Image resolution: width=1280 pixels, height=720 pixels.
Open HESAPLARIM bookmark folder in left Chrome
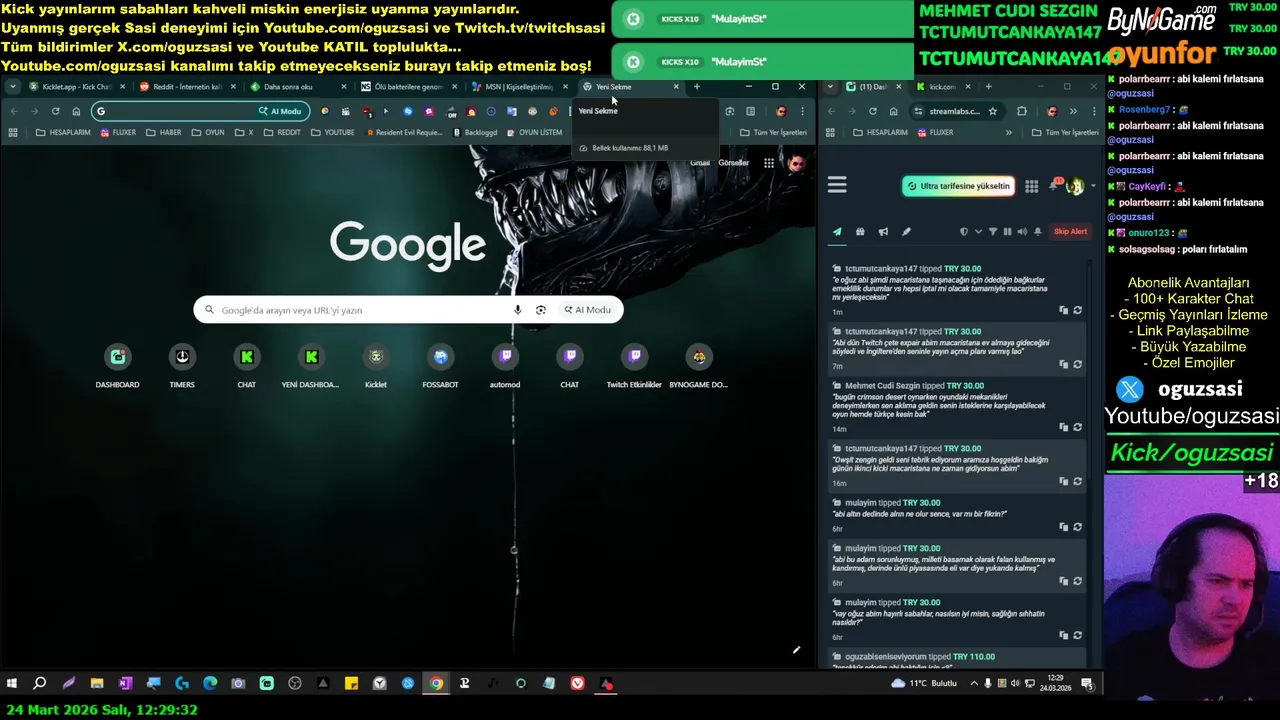pyautogui.click(x=63, y=132)
